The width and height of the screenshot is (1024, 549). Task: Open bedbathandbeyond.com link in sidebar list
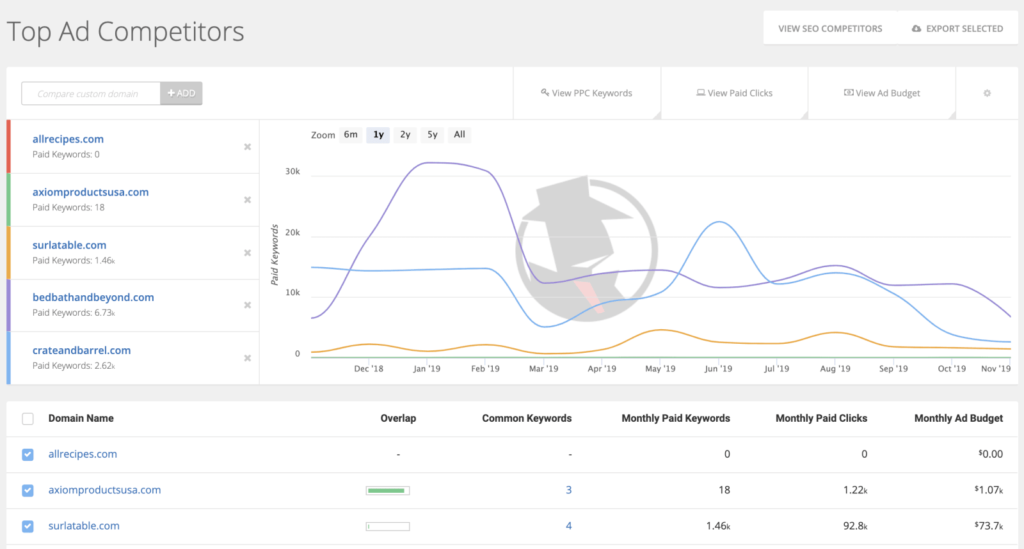tap(93, 297)
